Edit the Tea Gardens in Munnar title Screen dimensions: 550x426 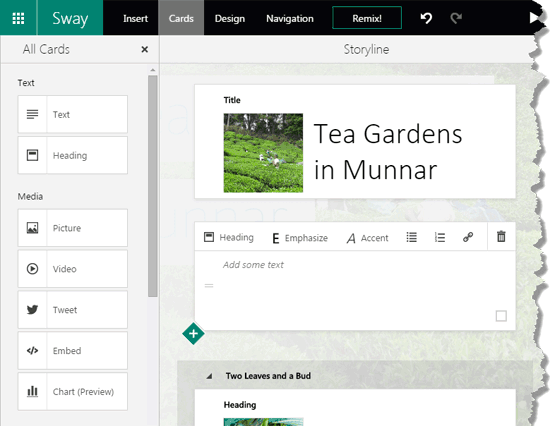click(388, 152)
